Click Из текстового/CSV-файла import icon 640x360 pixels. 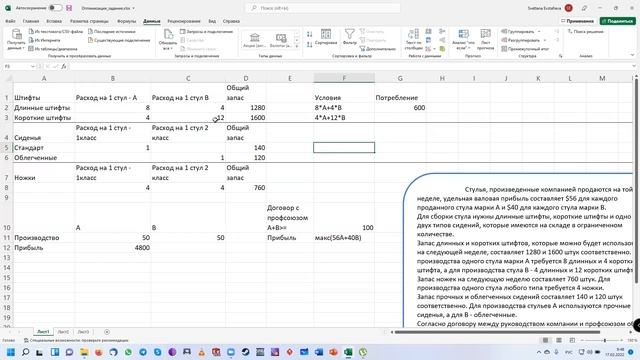(x=31, y=31)
